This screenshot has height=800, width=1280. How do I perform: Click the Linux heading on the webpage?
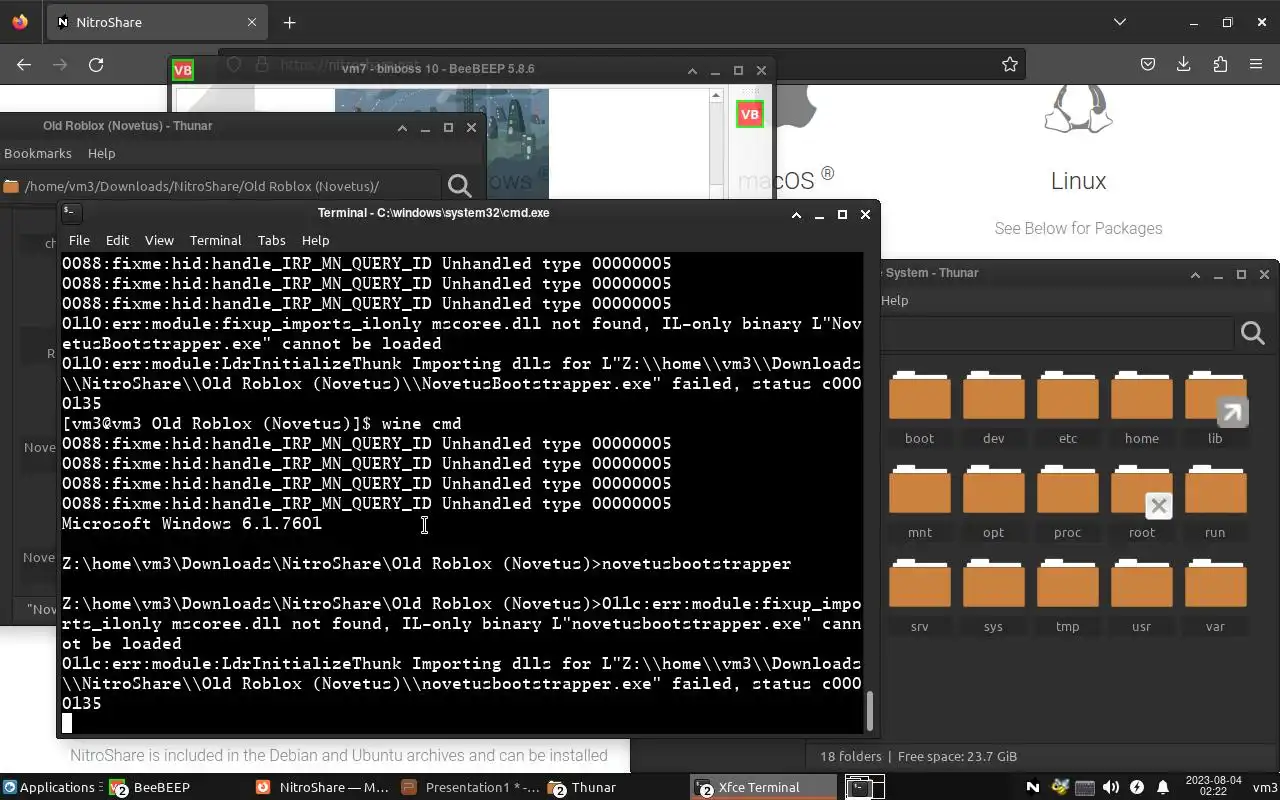1078,181
